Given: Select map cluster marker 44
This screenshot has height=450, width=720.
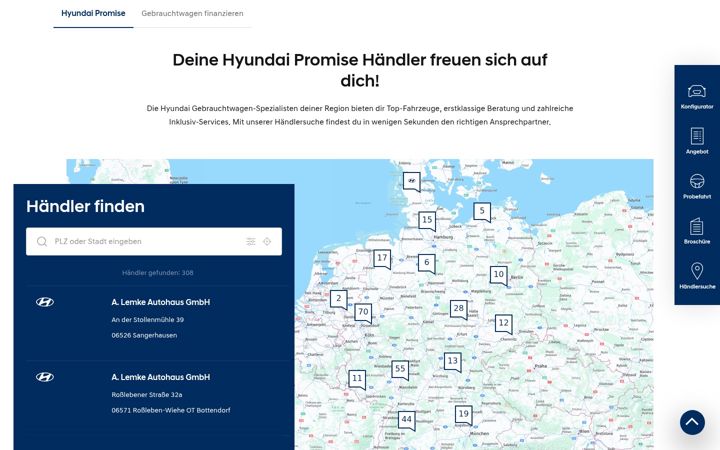Looking at the screenshot, I should point(406,420).
